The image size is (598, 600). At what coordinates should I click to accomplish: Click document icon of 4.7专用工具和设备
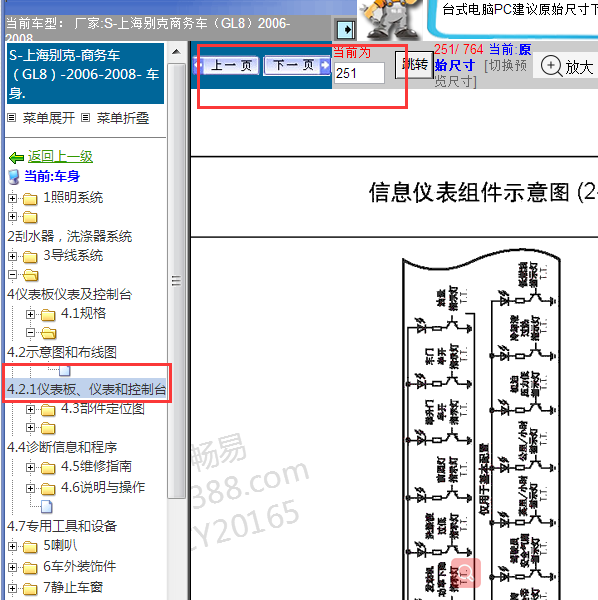coord(47,507)
